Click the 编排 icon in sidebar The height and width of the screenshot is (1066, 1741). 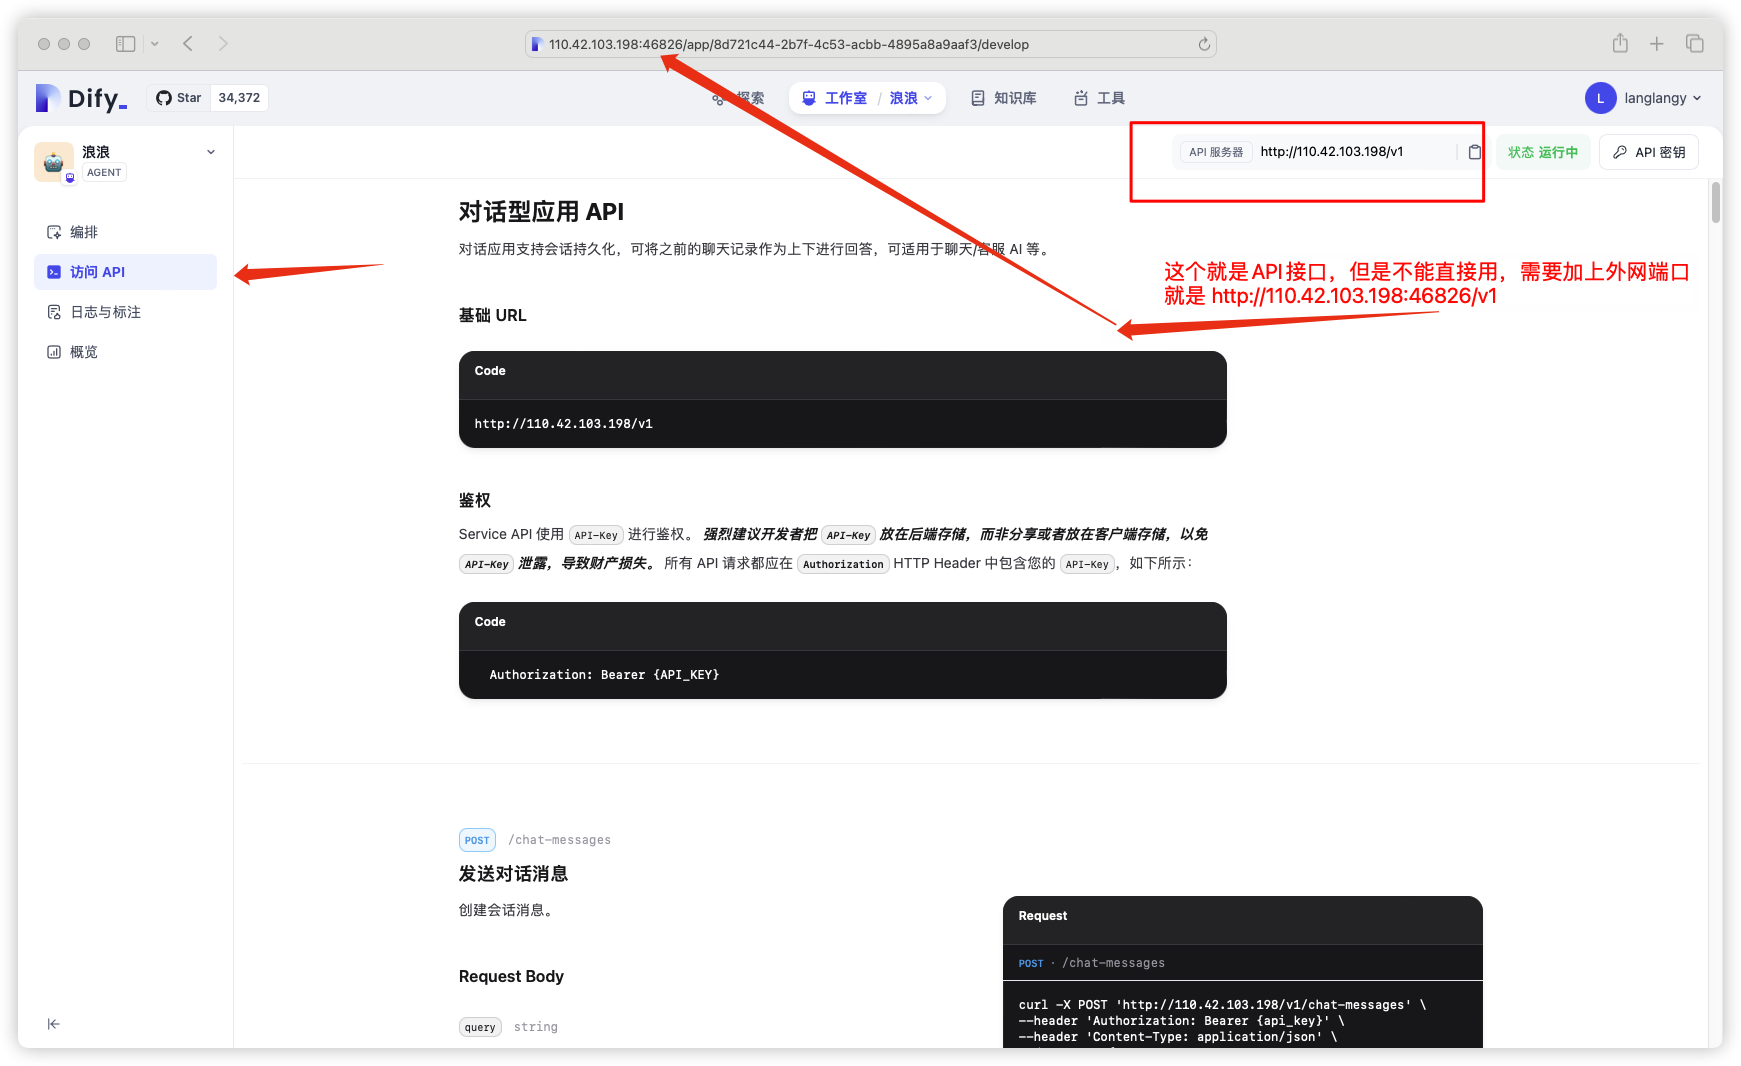(x=54, y=232)
